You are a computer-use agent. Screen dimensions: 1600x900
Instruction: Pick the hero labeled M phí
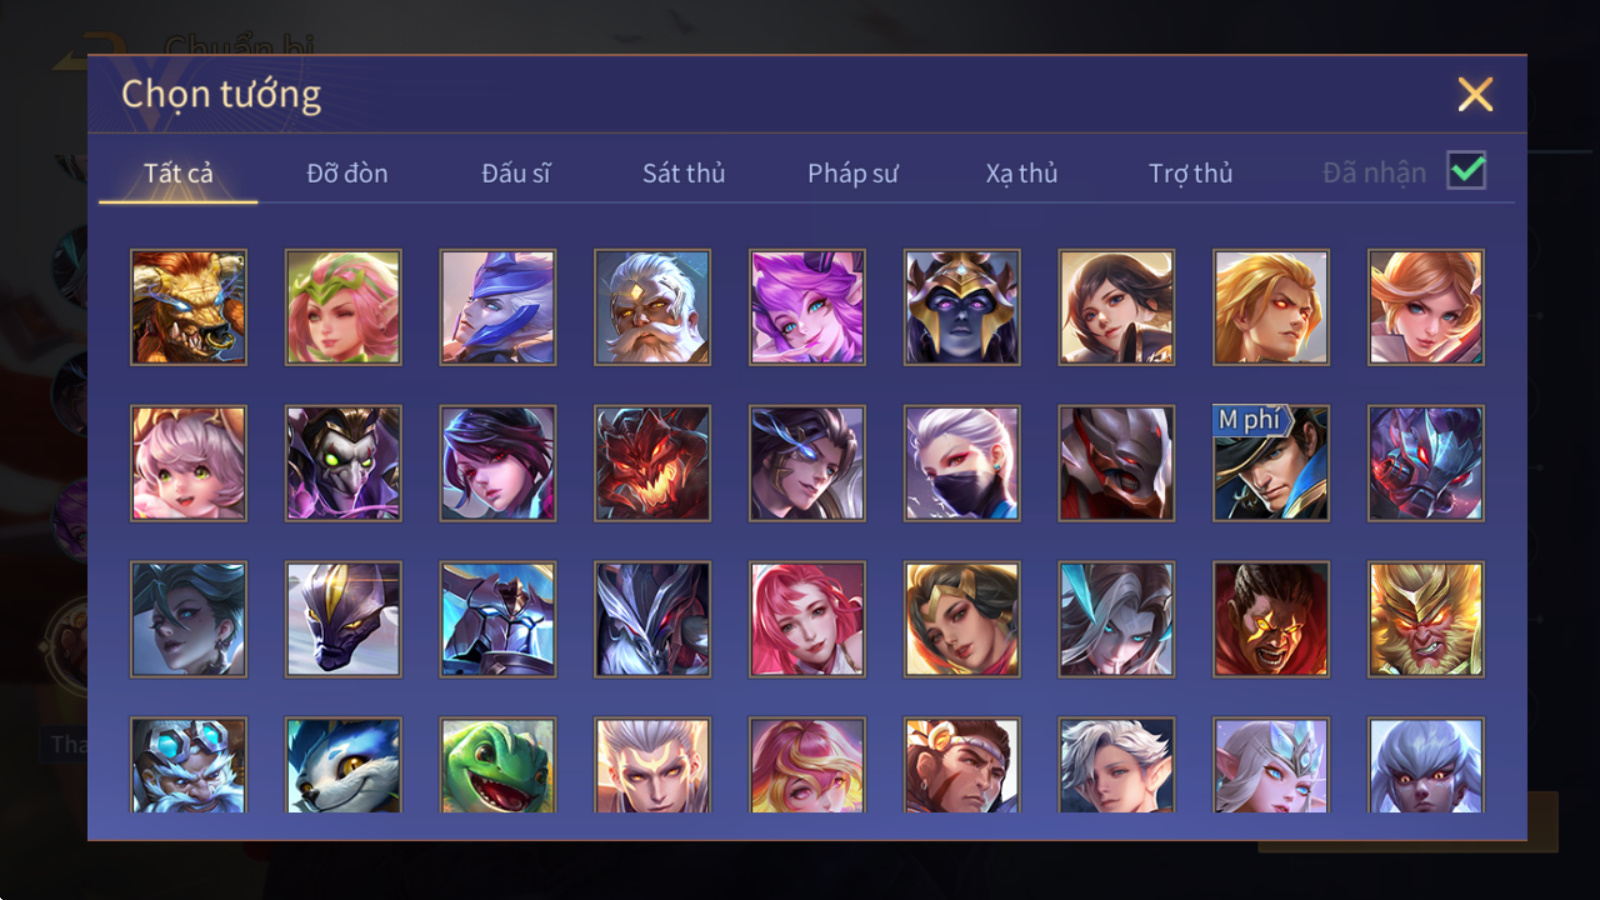pos(1271,463)
